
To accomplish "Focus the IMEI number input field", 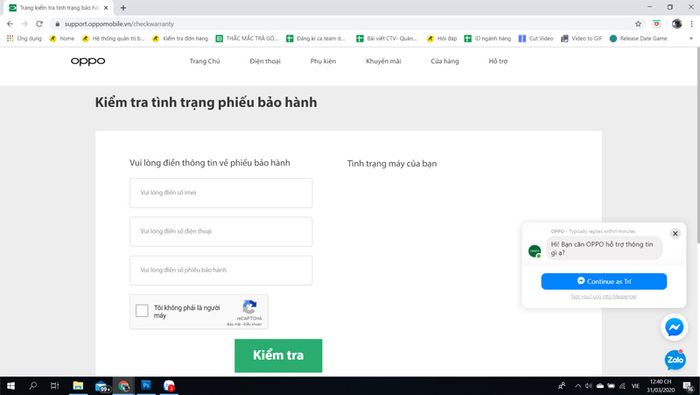I will (221, 193).
